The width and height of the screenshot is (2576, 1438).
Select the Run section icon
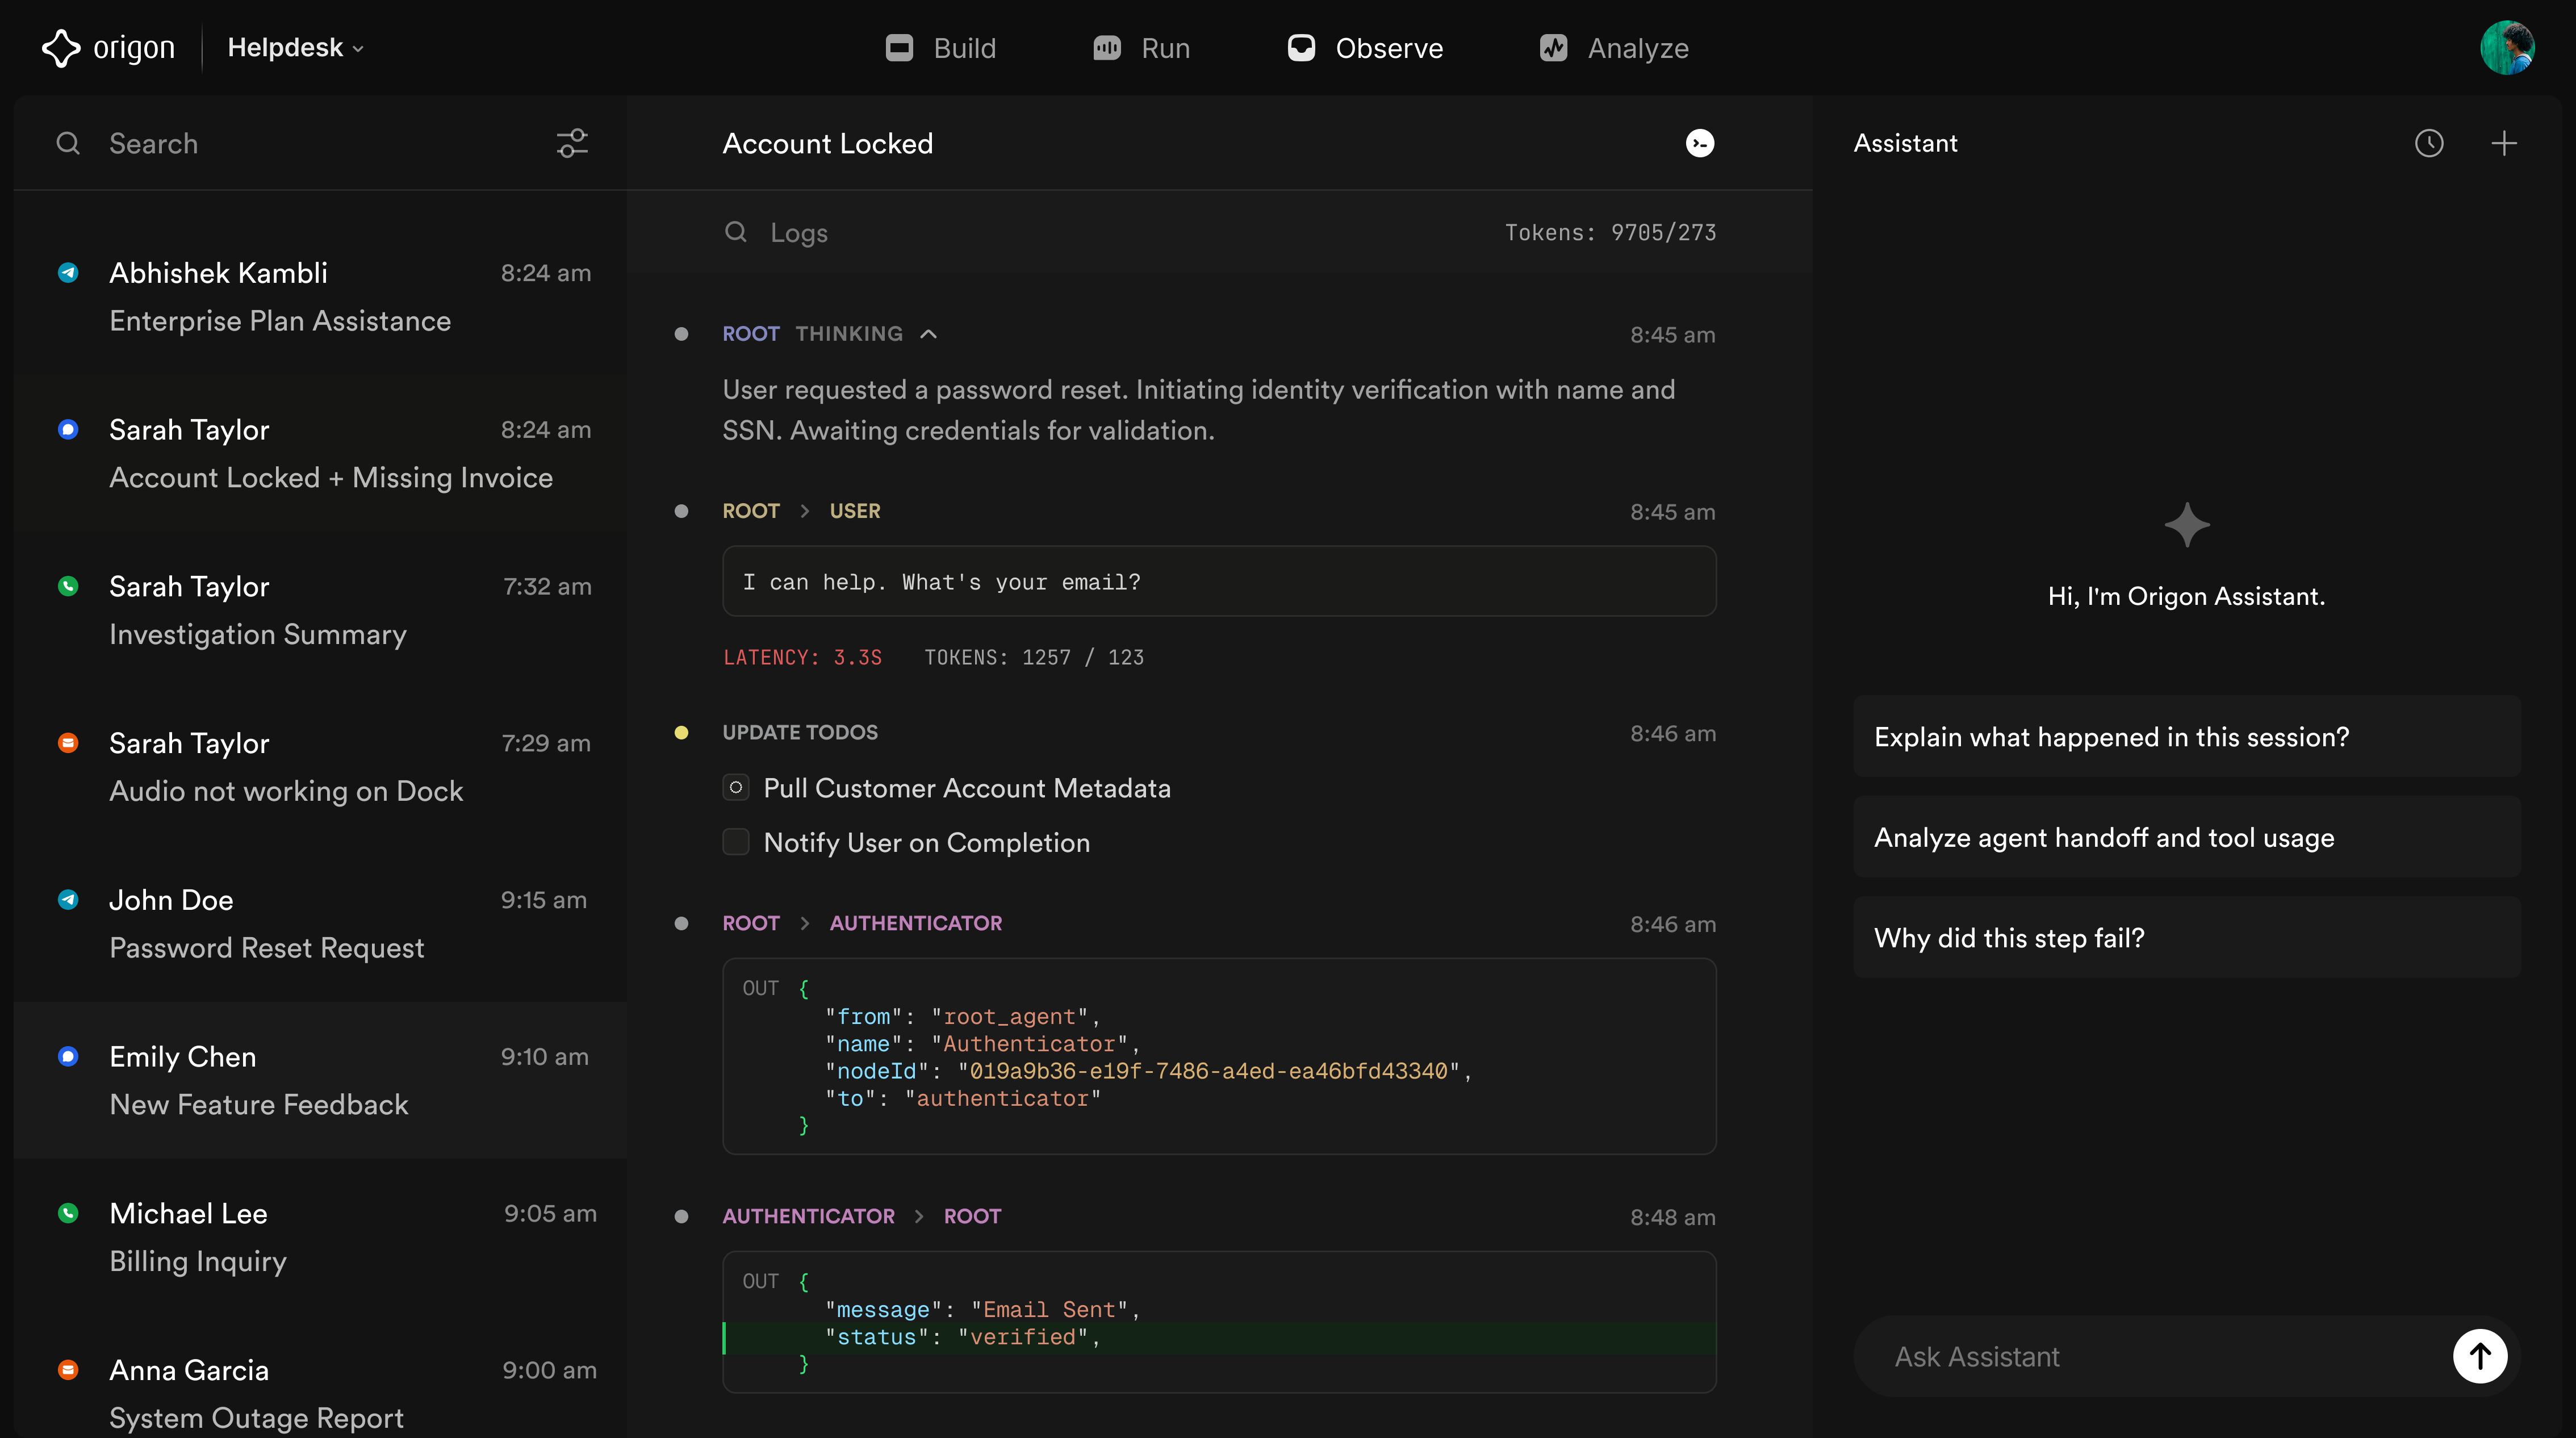pos(1106,47)
